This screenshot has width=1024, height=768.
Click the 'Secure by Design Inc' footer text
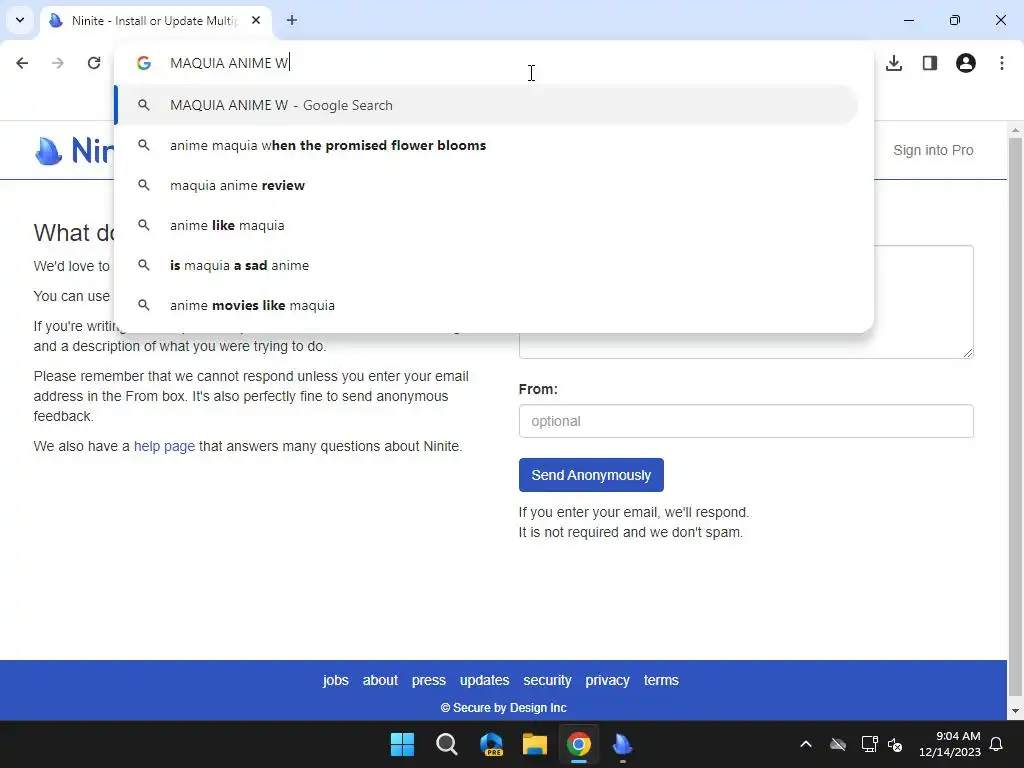tap(504, 707)
